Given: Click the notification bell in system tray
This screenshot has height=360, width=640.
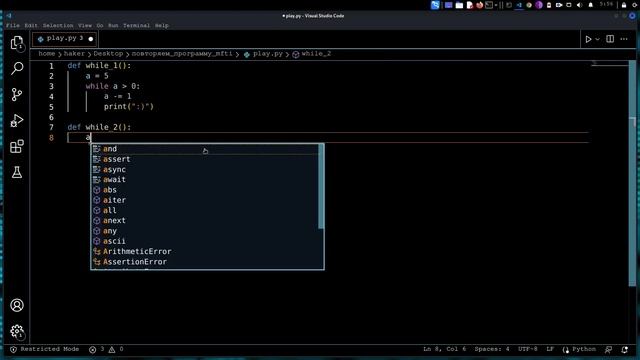Looking at the screenshot, I should click(x=591, y=5).
